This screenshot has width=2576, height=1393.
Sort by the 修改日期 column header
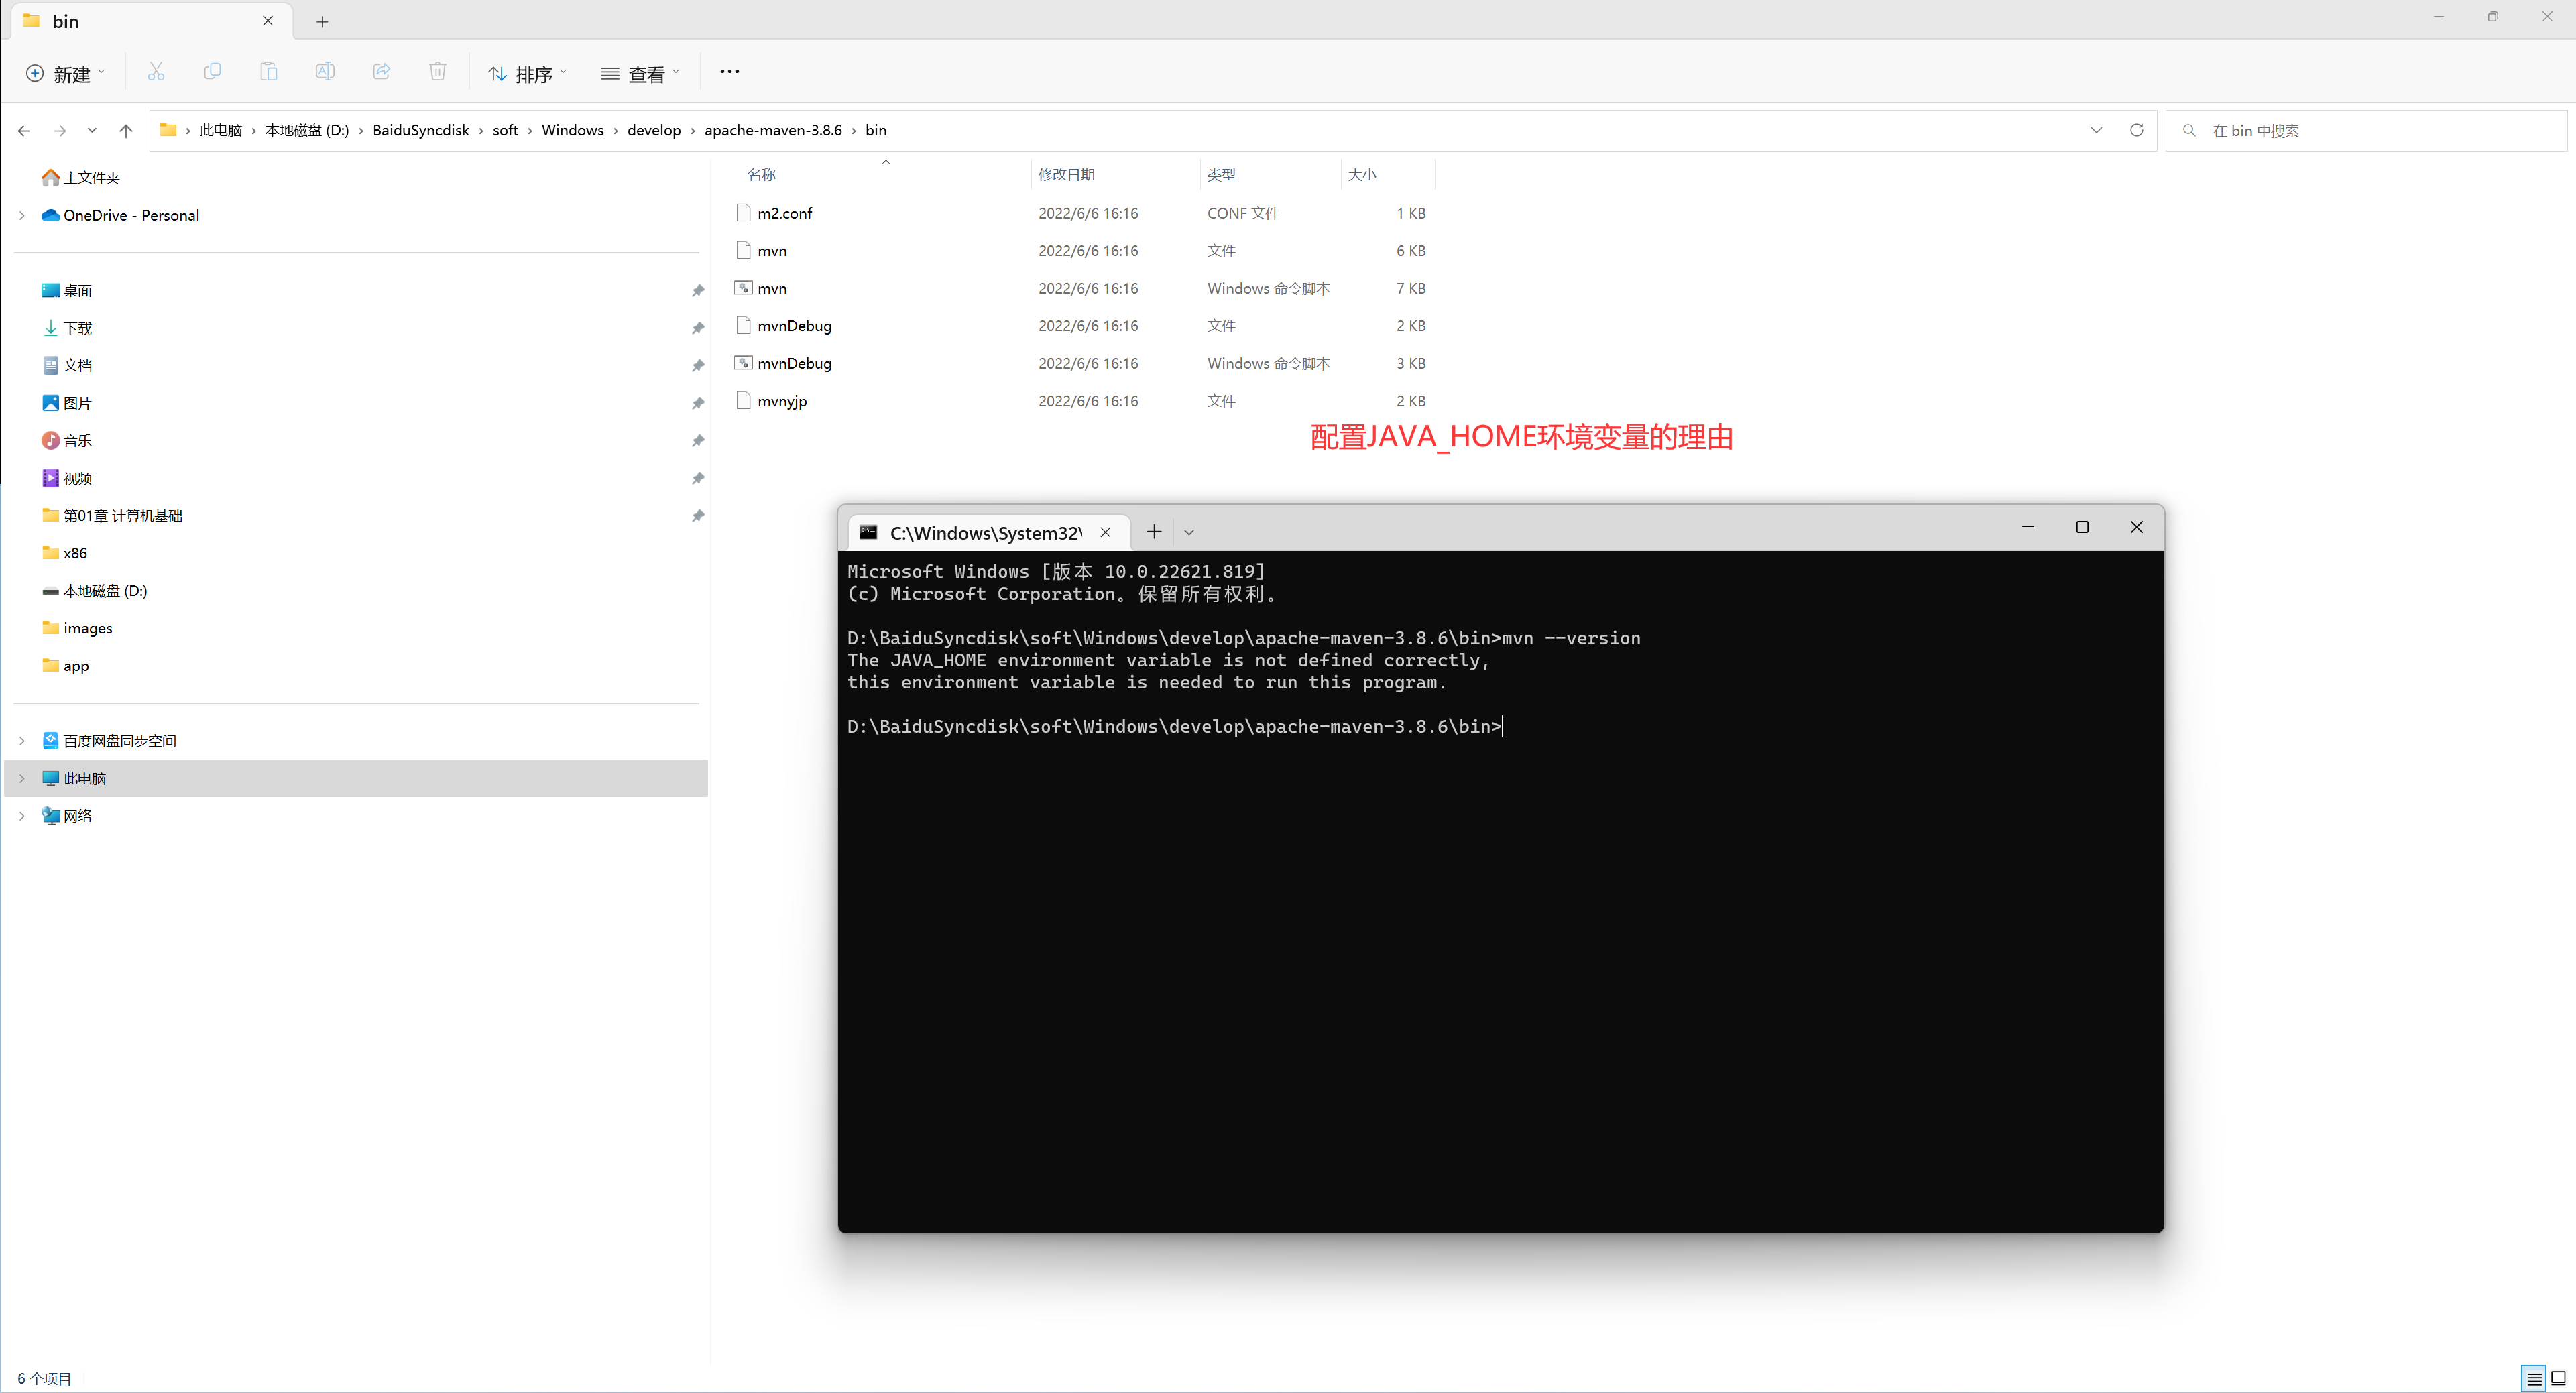tap(1066, 175)
